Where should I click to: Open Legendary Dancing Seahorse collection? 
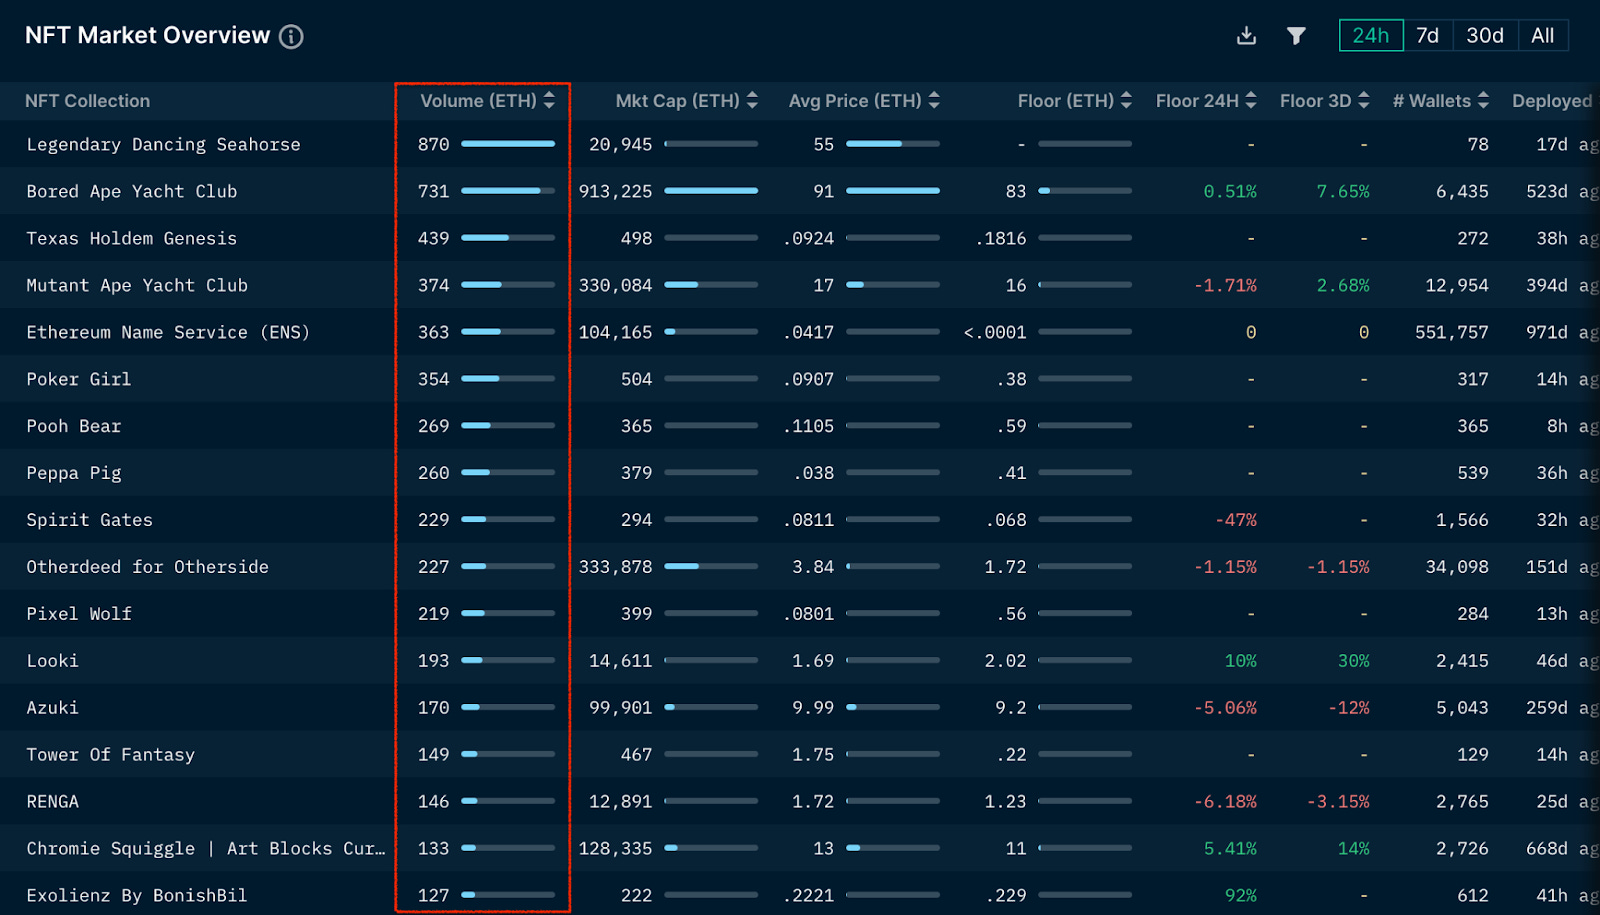pos(163,144)
